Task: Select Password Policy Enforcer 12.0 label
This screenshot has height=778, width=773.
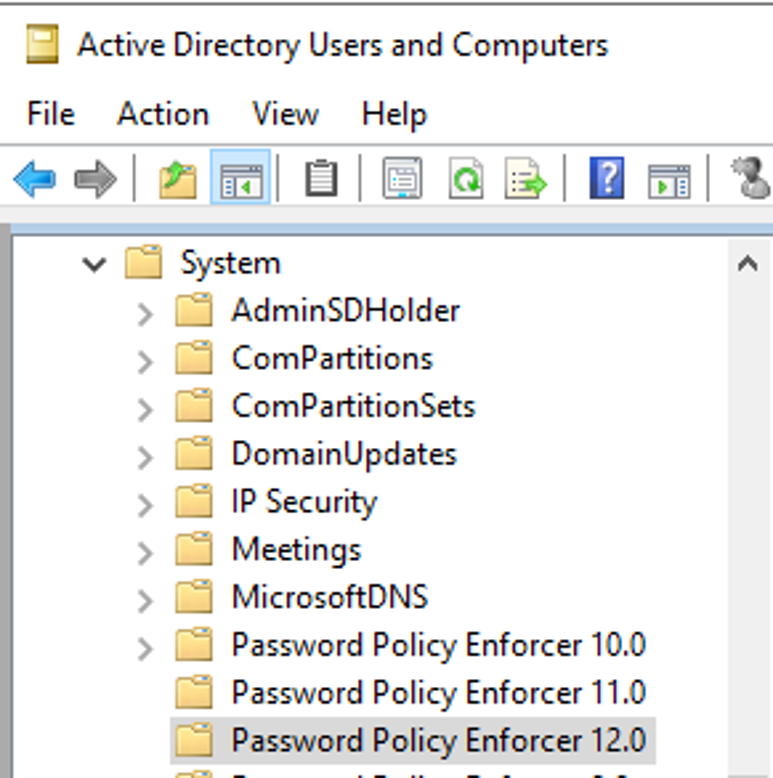Action: (439, 741)
